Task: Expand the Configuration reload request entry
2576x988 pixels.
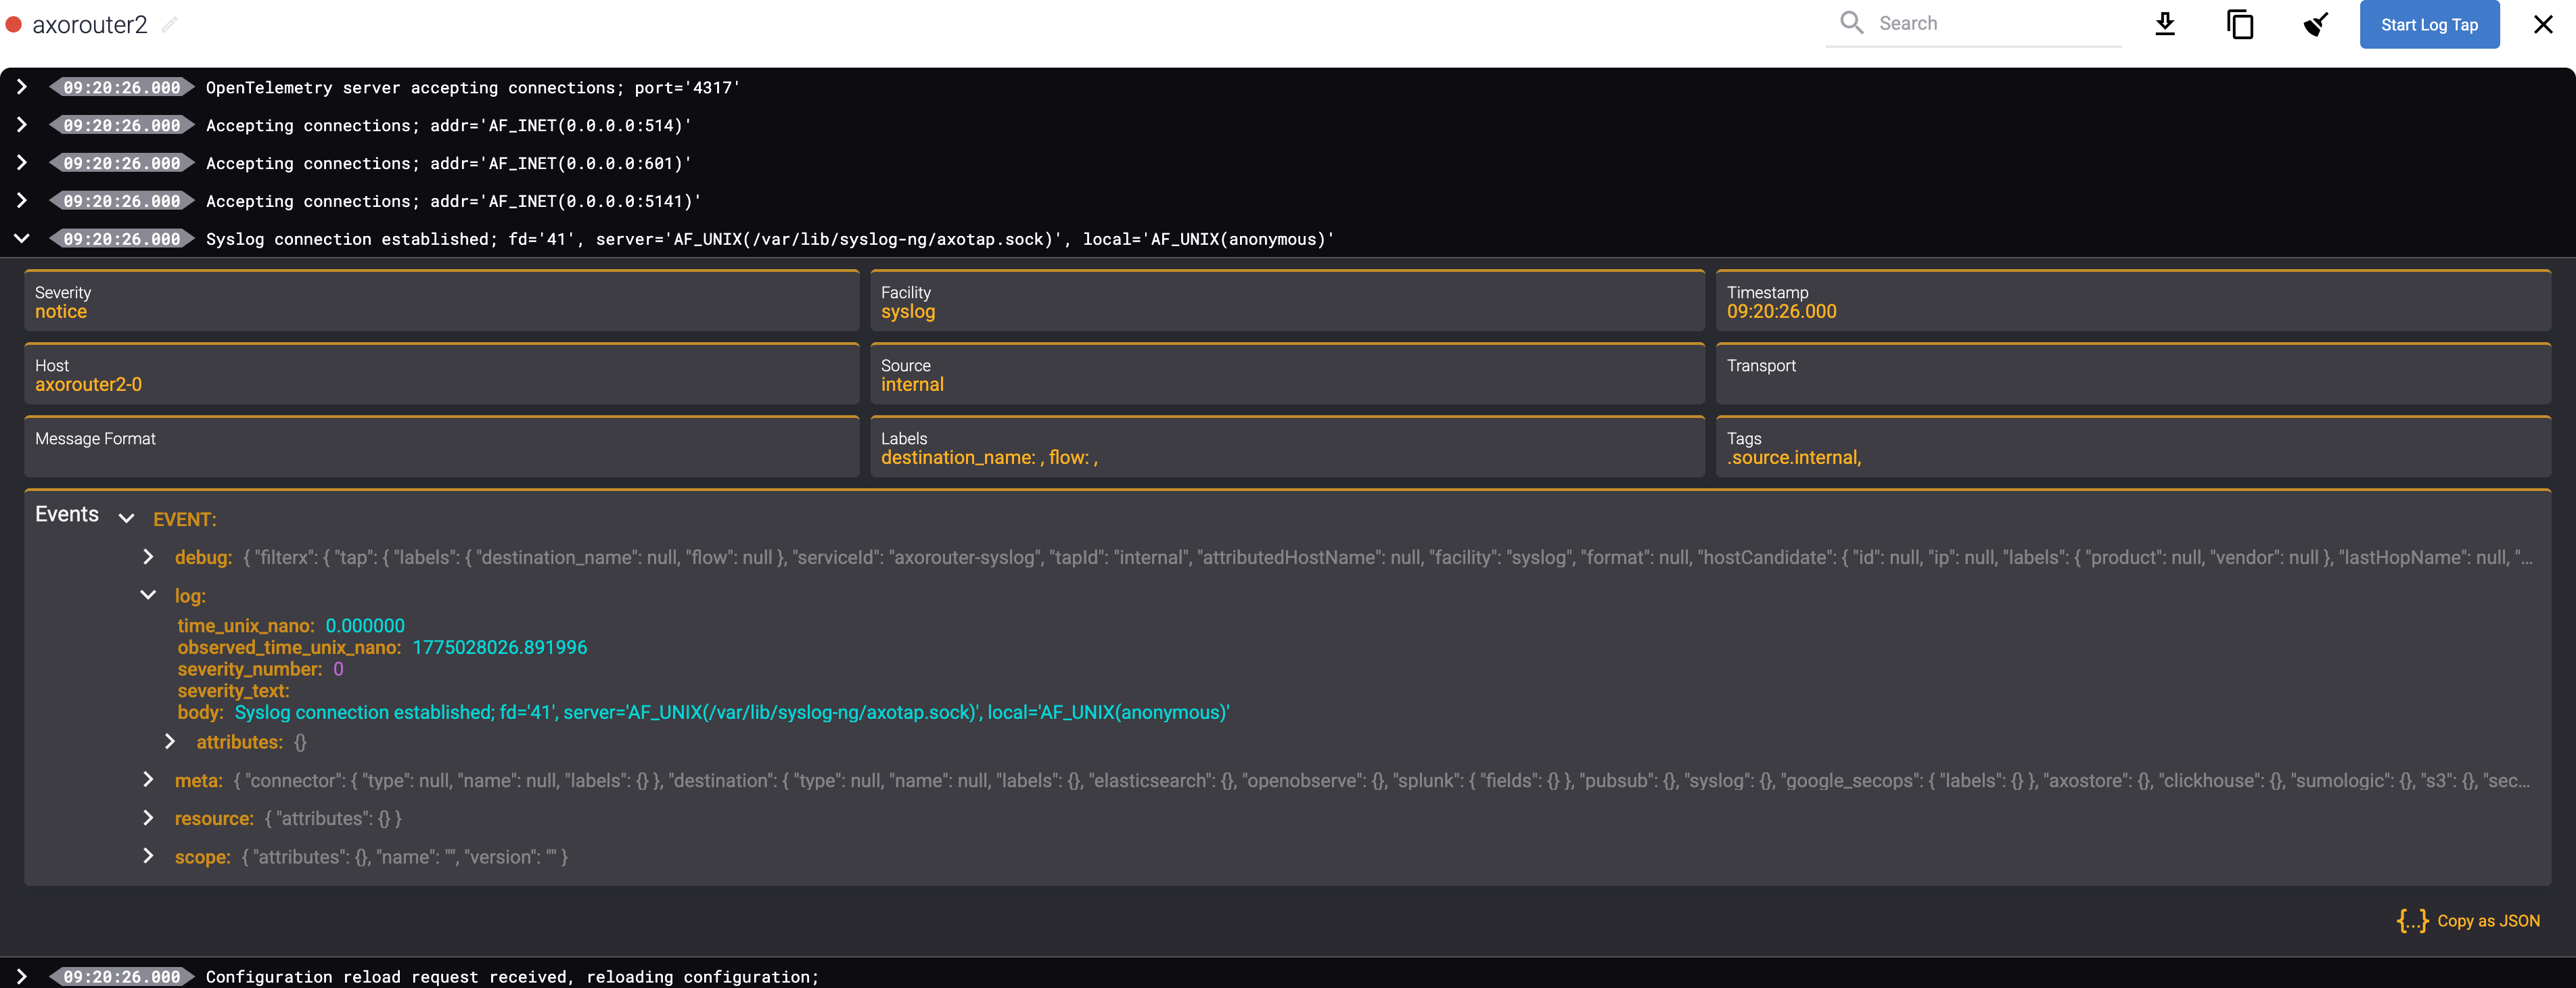Action: click(22, 976)
